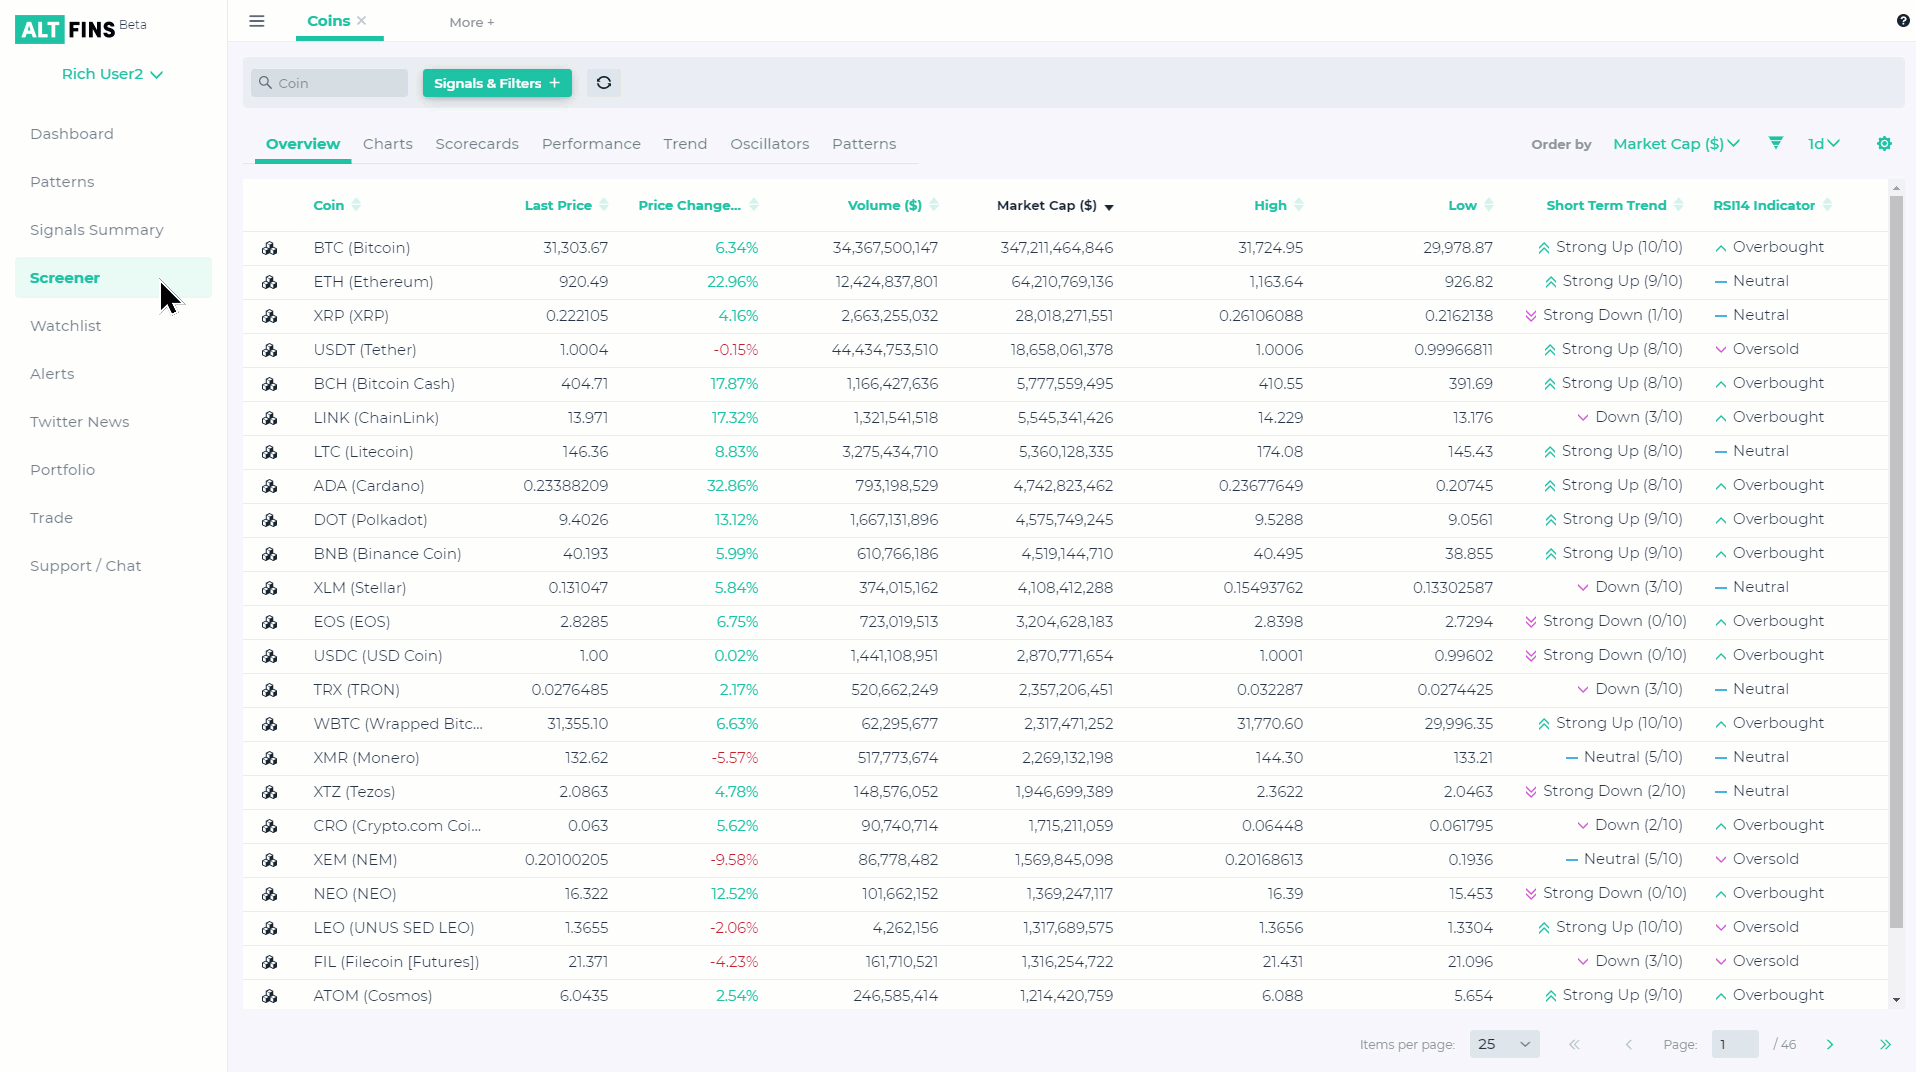Click the ADA (Cardano) row coin icon
This screenshot has height=1072, width=1916.
(270, 486)
